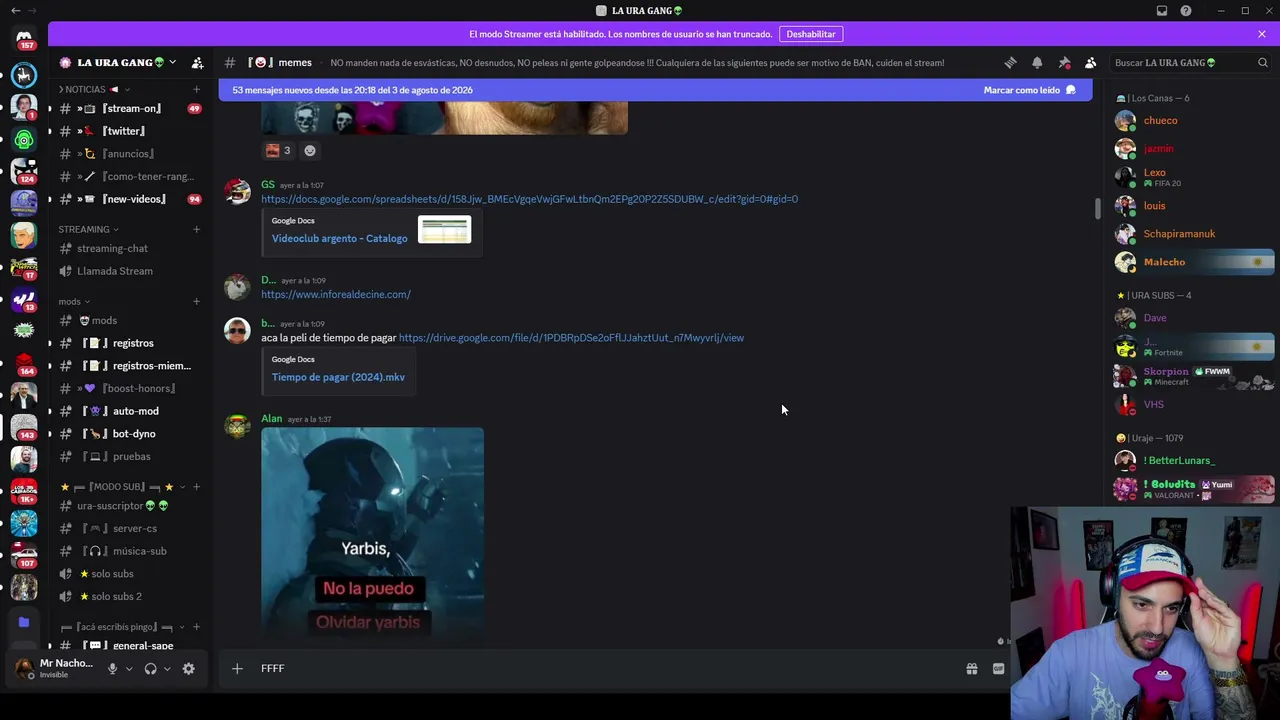Open the green headphones server icon
The width and height of the screenshot is (1280, 720).
pyautogui.click(x=24, y=139)
